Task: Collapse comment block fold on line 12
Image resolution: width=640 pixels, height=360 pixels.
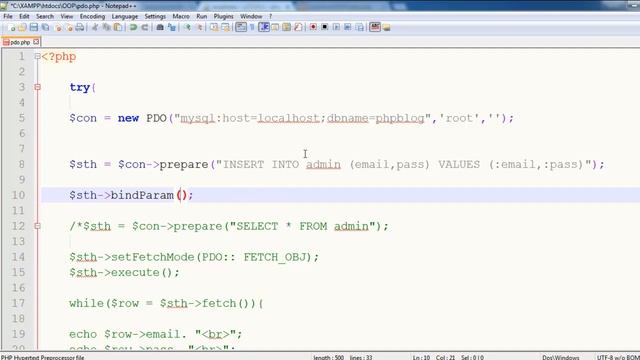Action: coord(37,226)
